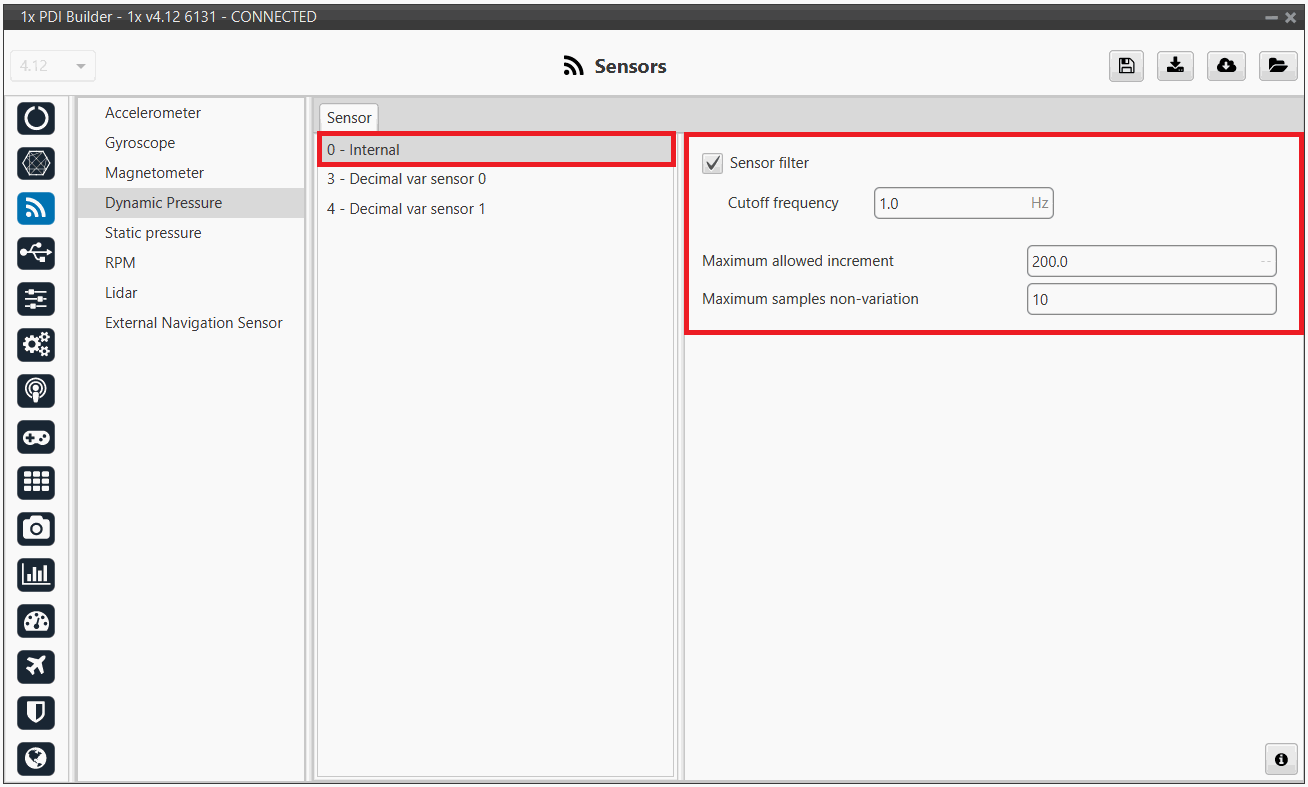Open the camera sidebar icon
This screenshot has height=787, width=1308.
click(37, 528)
